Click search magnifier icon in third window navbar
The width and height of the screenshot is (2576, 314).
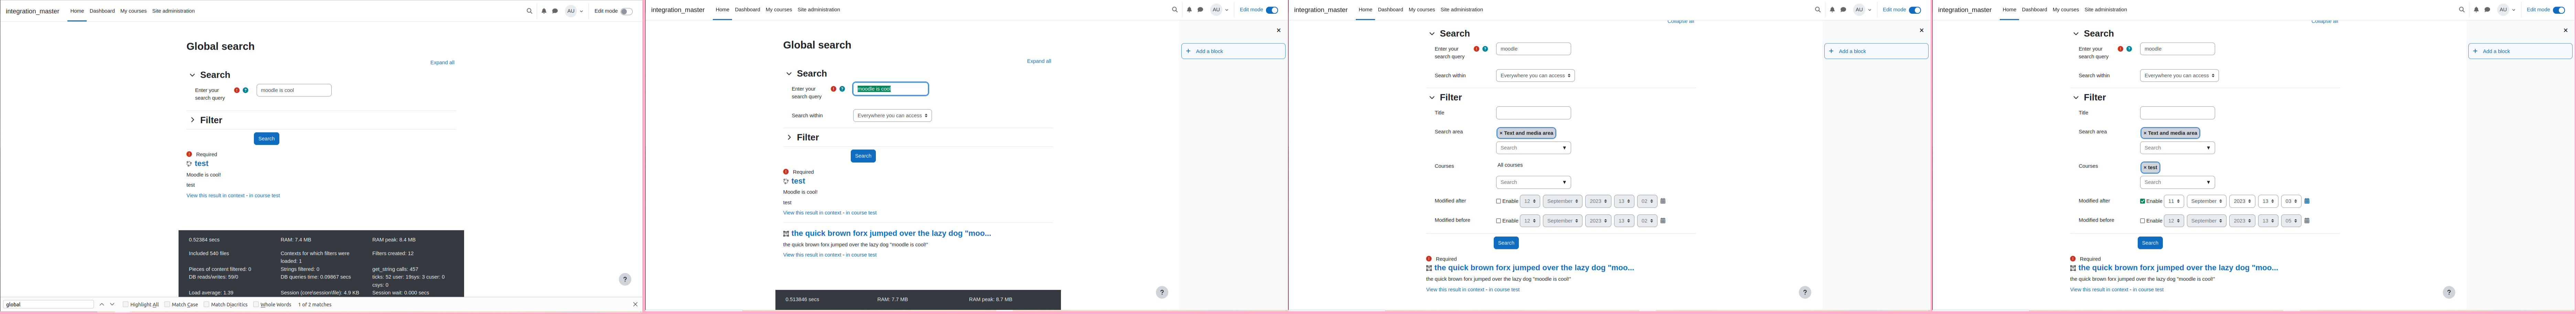point(1818,10)
